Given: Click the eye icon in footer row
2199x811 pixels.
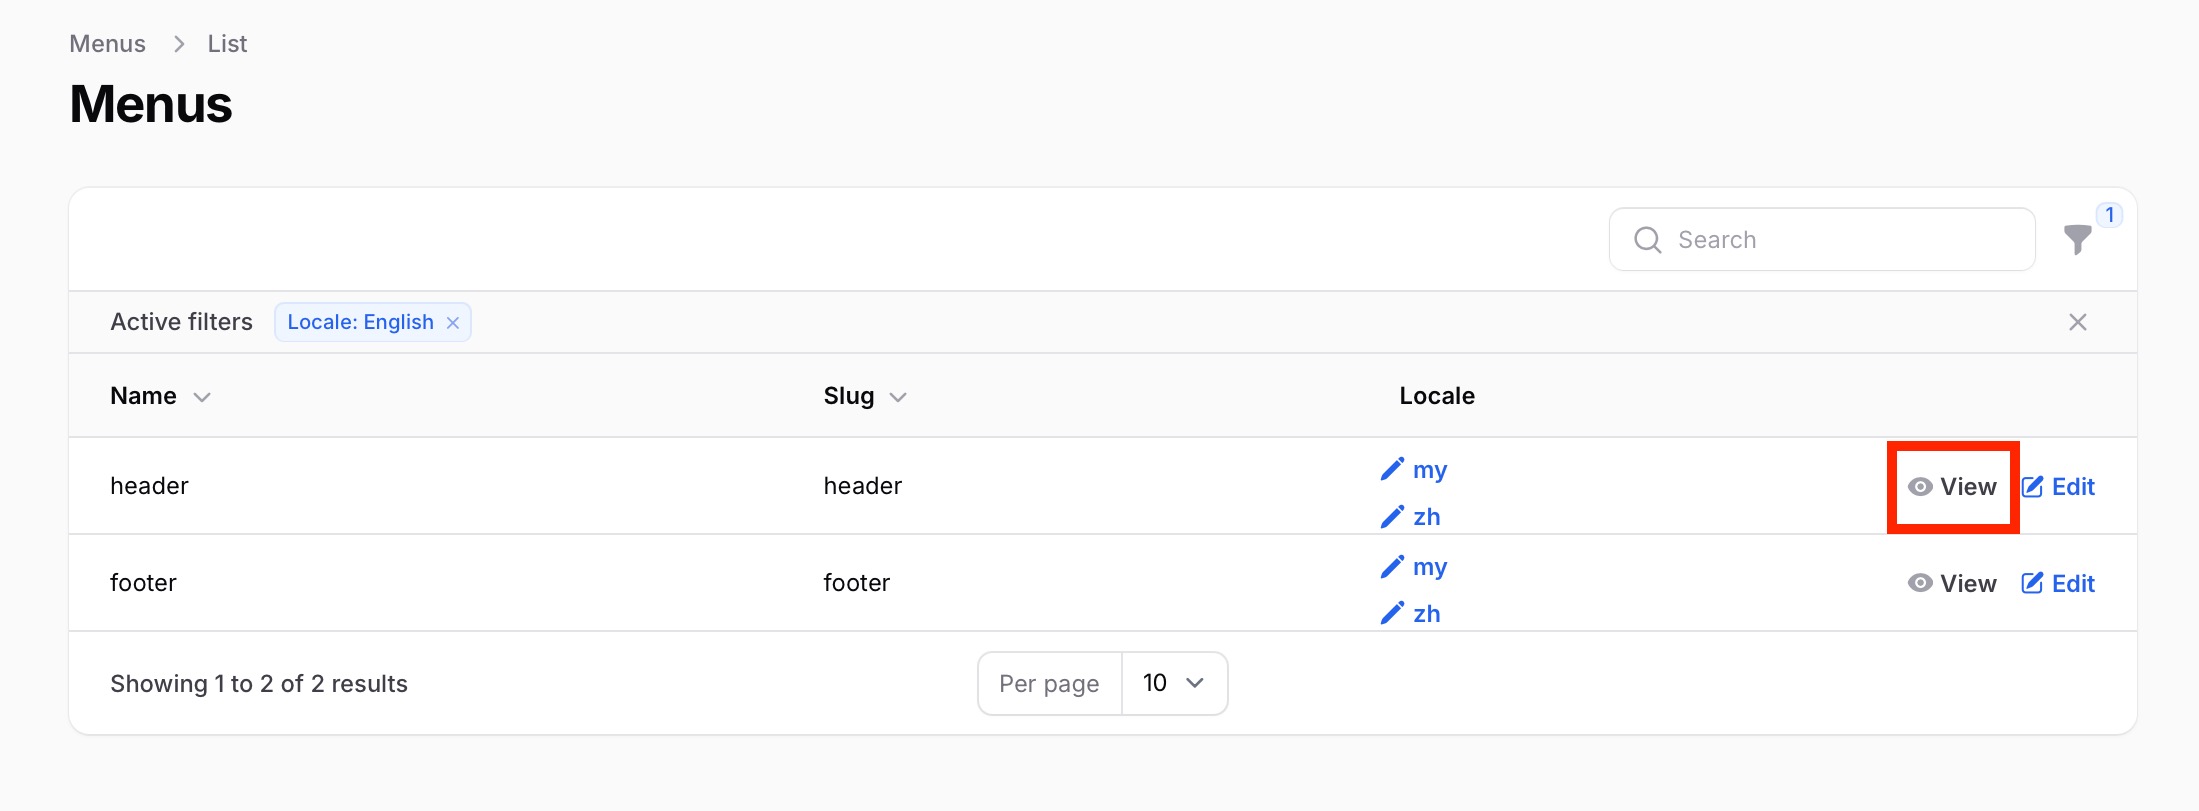Looking at the screenshot, I should (x=1920, y=583).
